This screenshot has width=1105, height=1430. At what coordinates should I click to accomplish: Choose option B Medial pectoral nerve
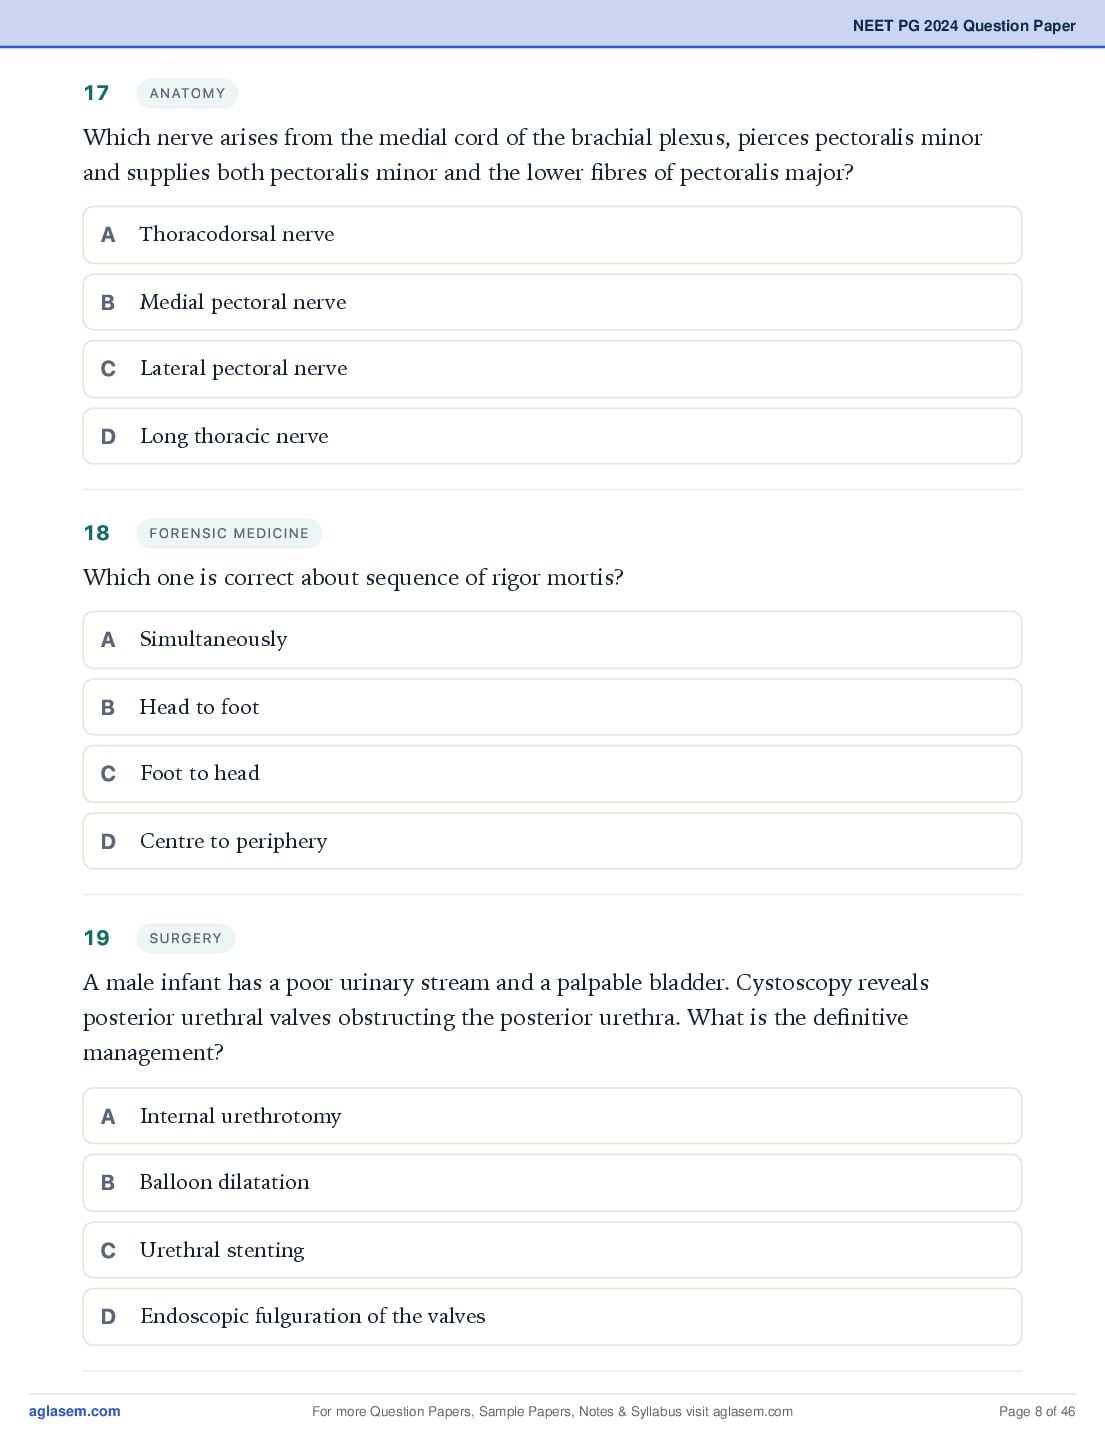click(x=552, y=302)
